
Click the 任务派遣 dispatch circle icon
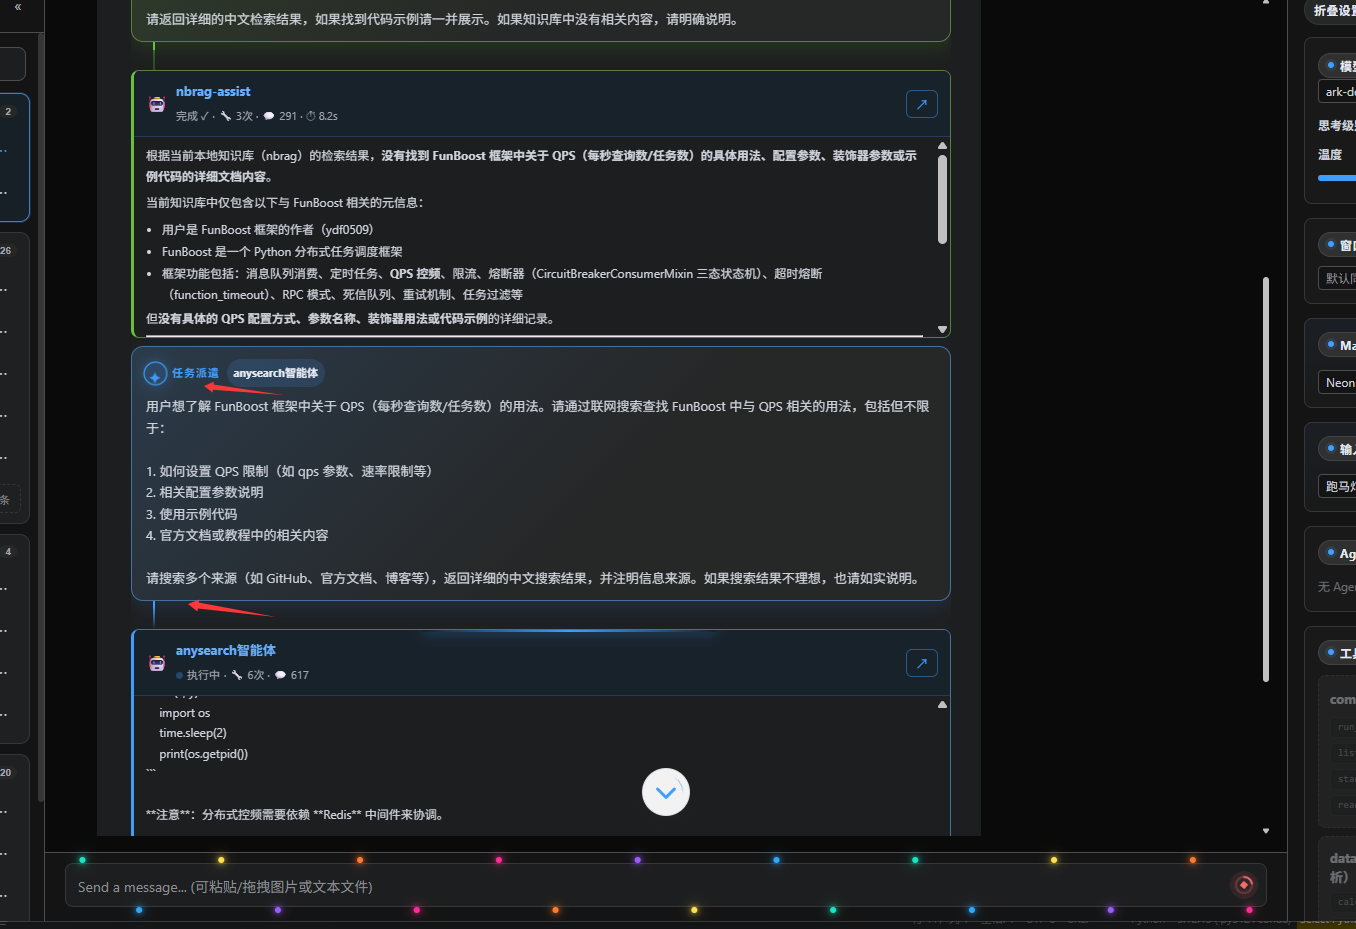(155, 374)
